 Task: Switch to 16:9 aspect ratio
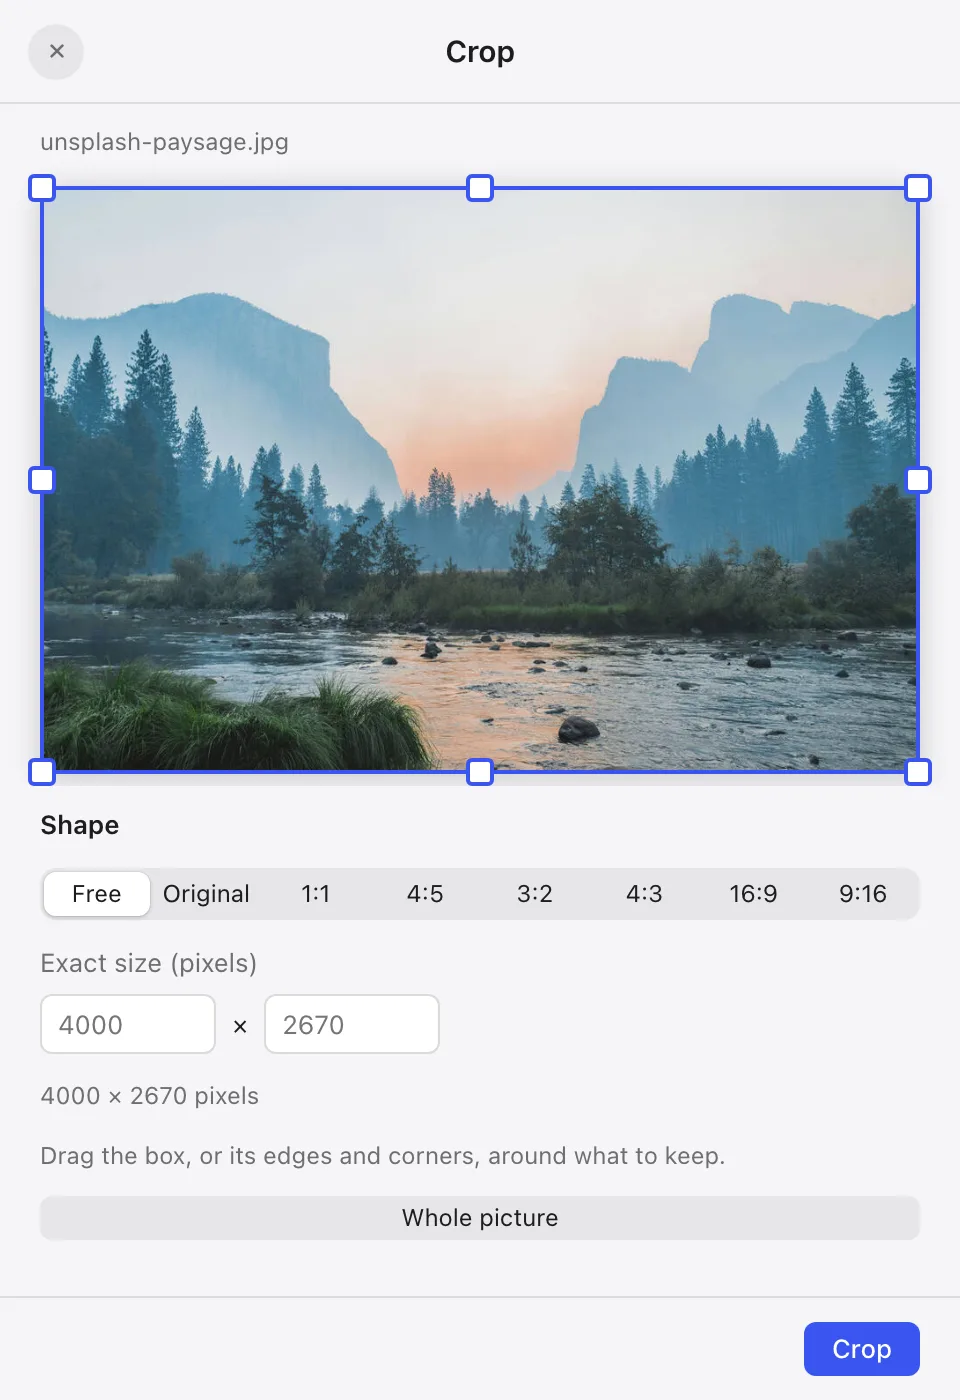pos(753,893)
